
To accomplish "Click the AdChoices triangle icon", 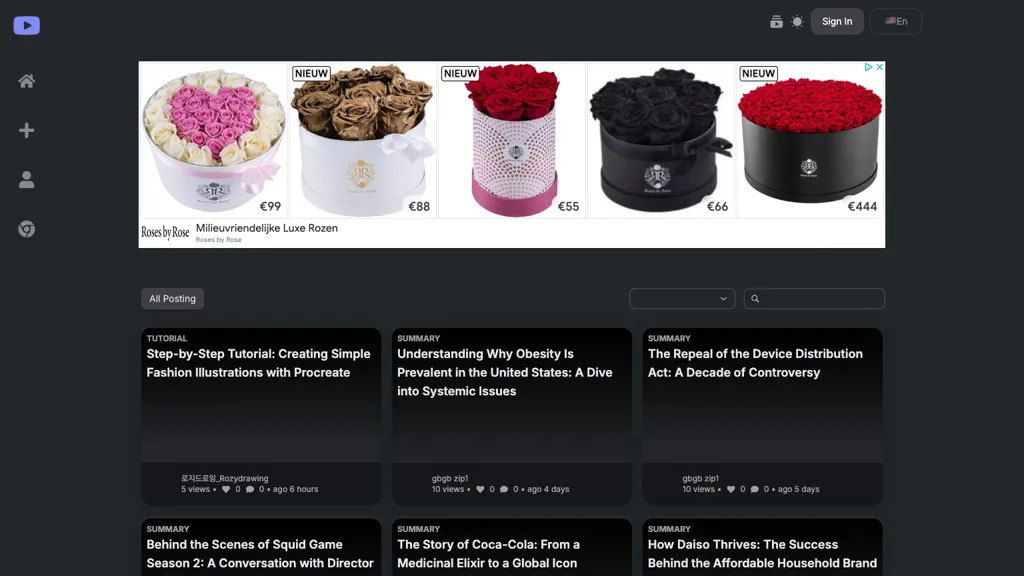I will pyautogui.click(x=868, y=67).
